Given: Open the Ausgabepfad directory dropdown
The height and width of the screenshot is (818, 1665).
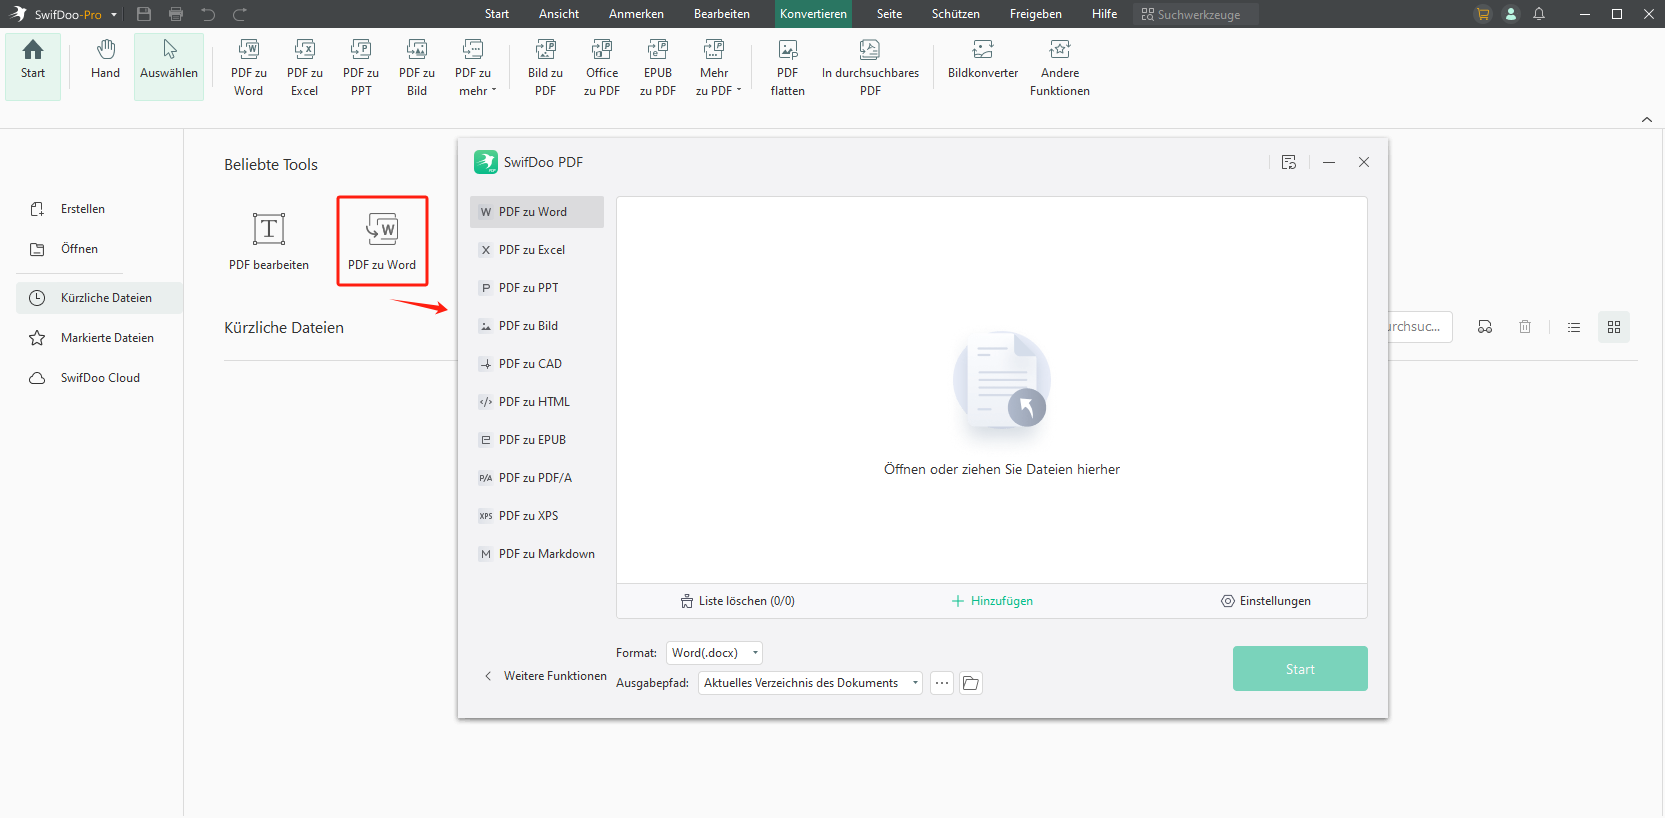Looking at the screenshot, I should pos(810,683).
